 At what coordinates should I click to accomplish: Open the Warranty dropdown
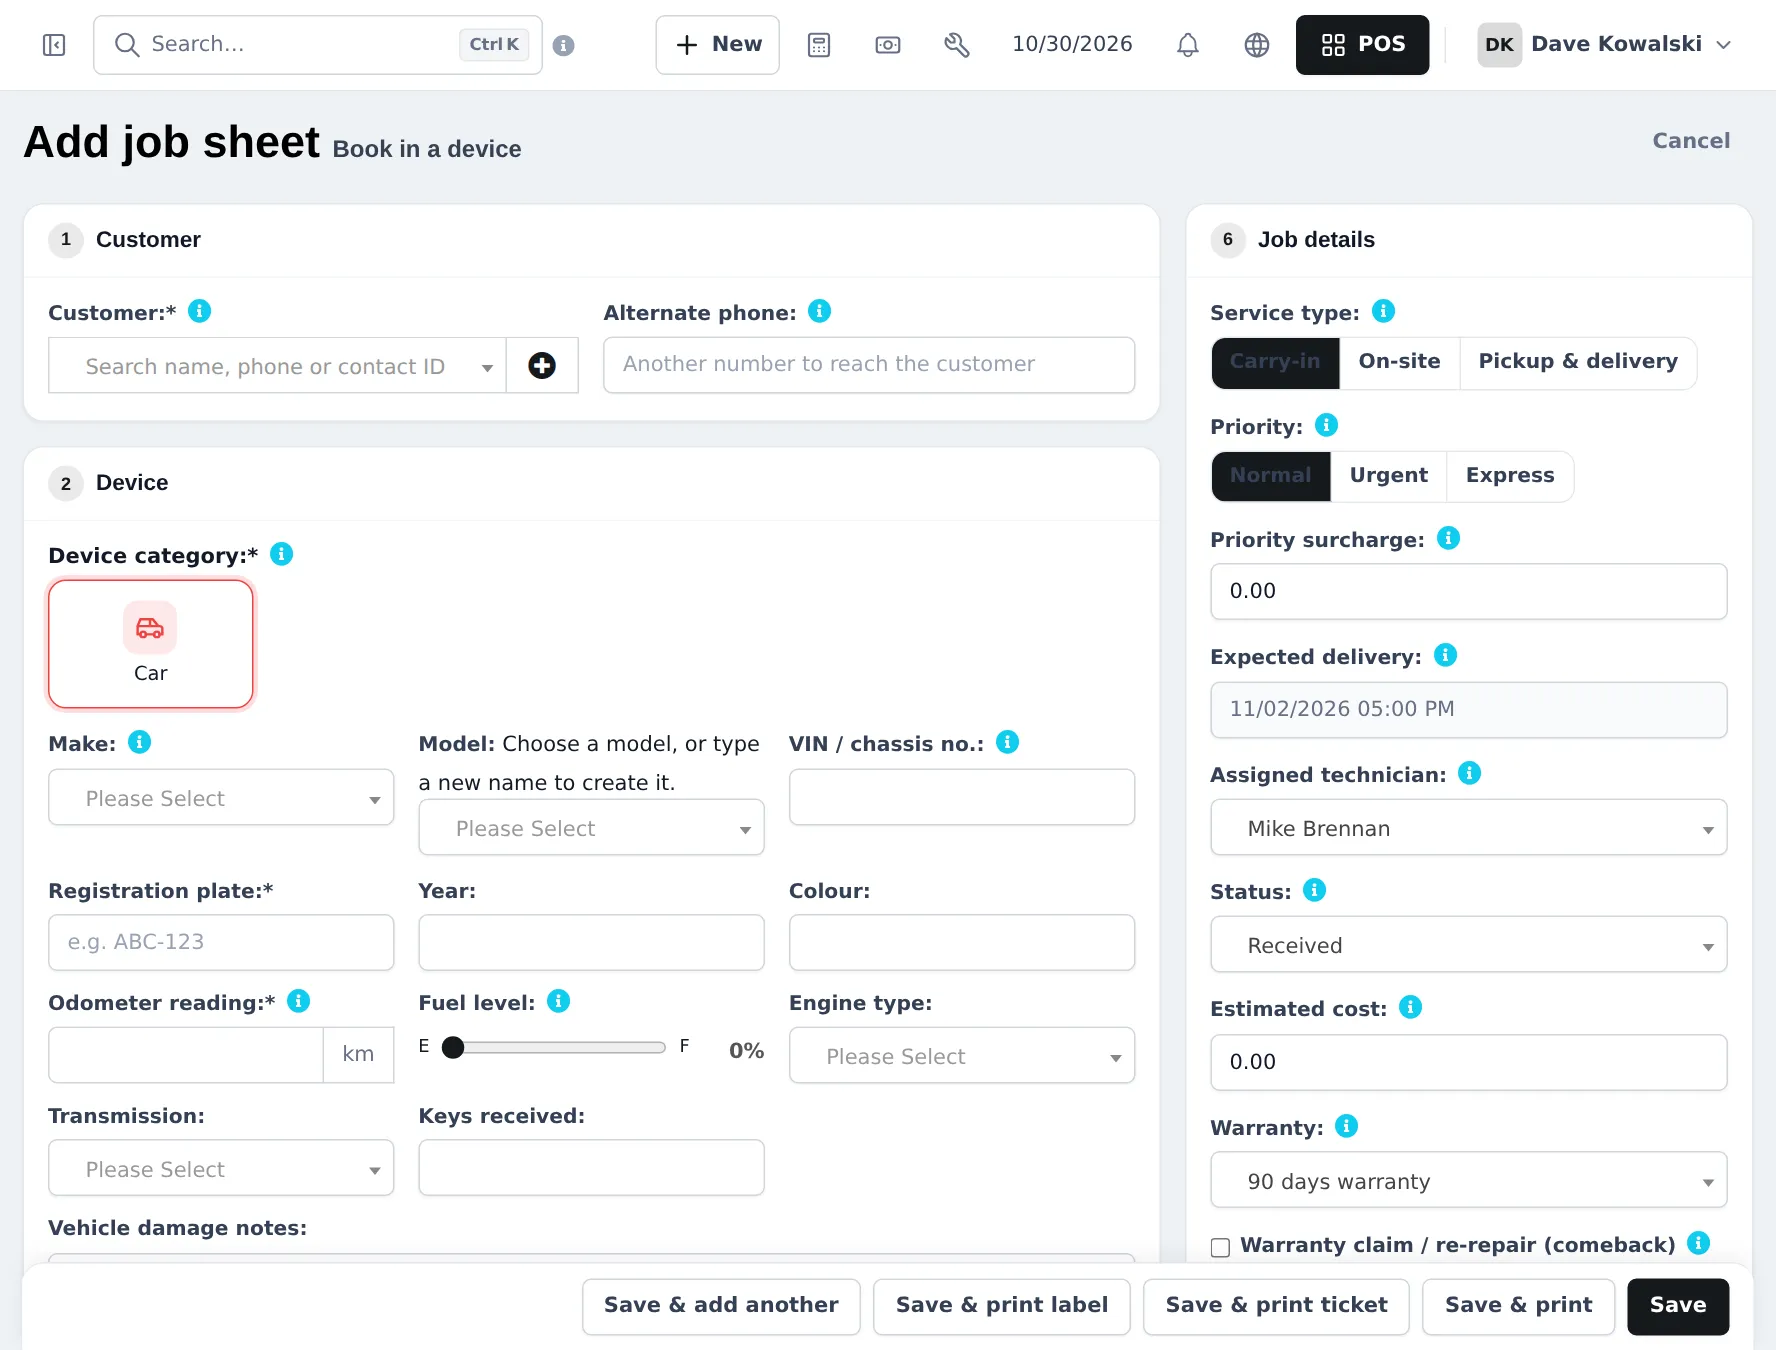1469,1181
